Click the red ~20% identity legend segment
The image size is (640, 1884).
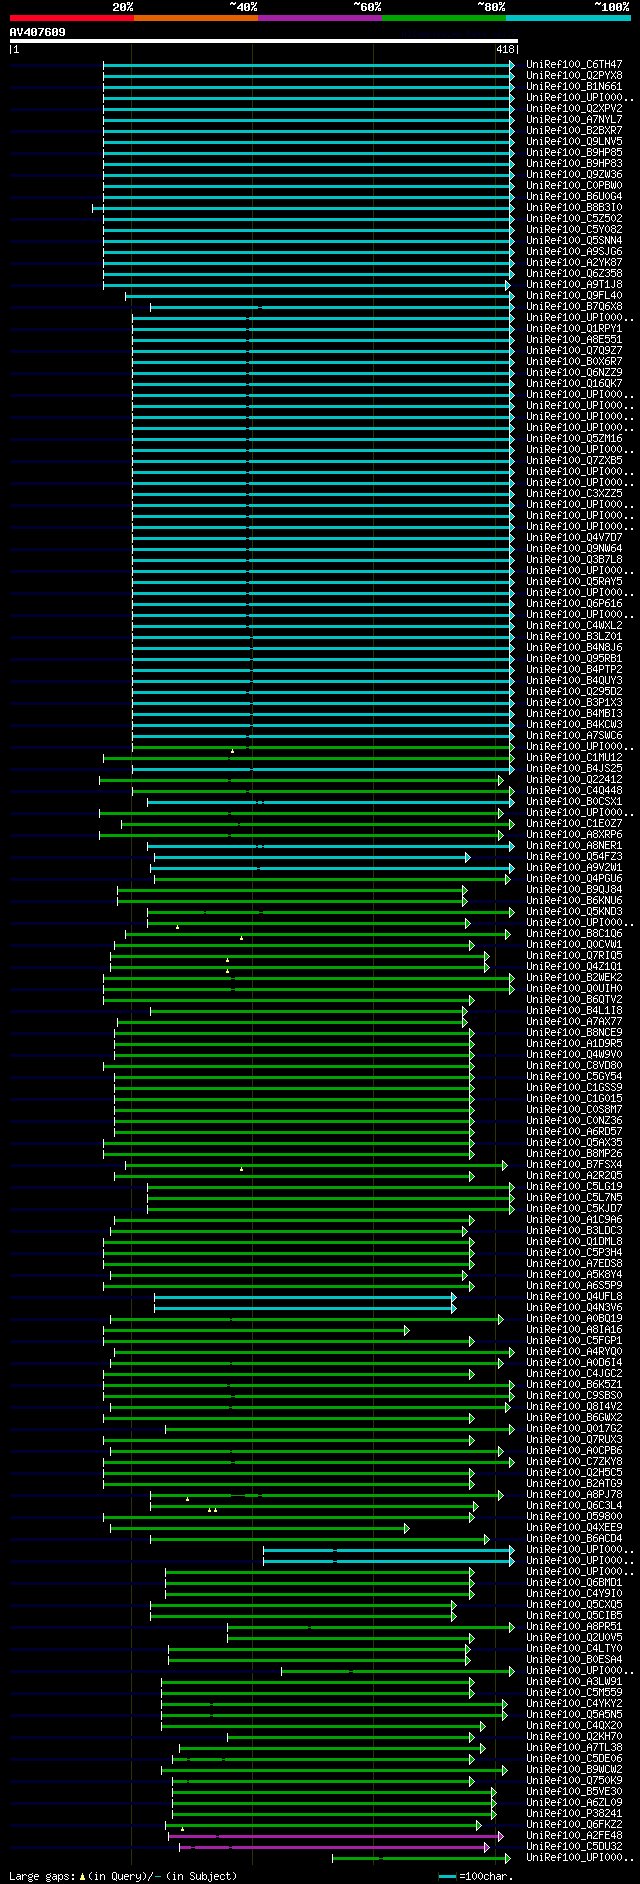click(72, 18)
